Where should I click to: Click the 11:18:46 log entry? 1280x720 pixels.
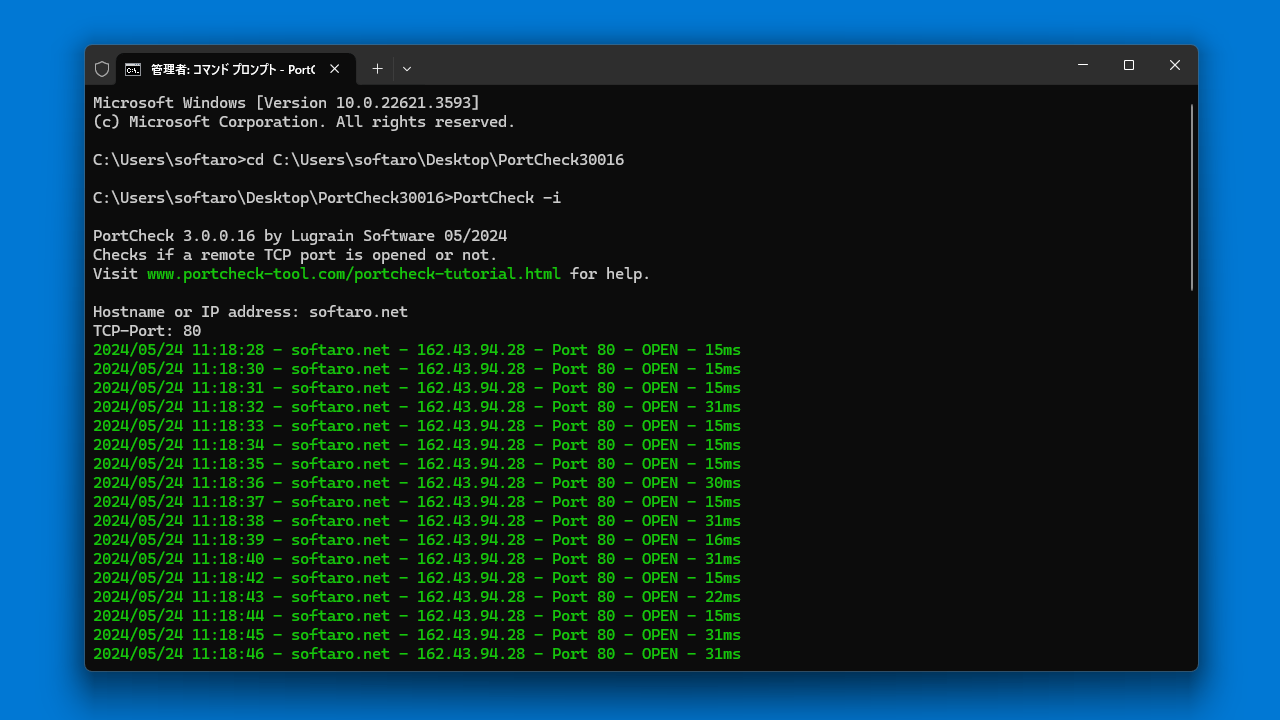tap(417, 654)
